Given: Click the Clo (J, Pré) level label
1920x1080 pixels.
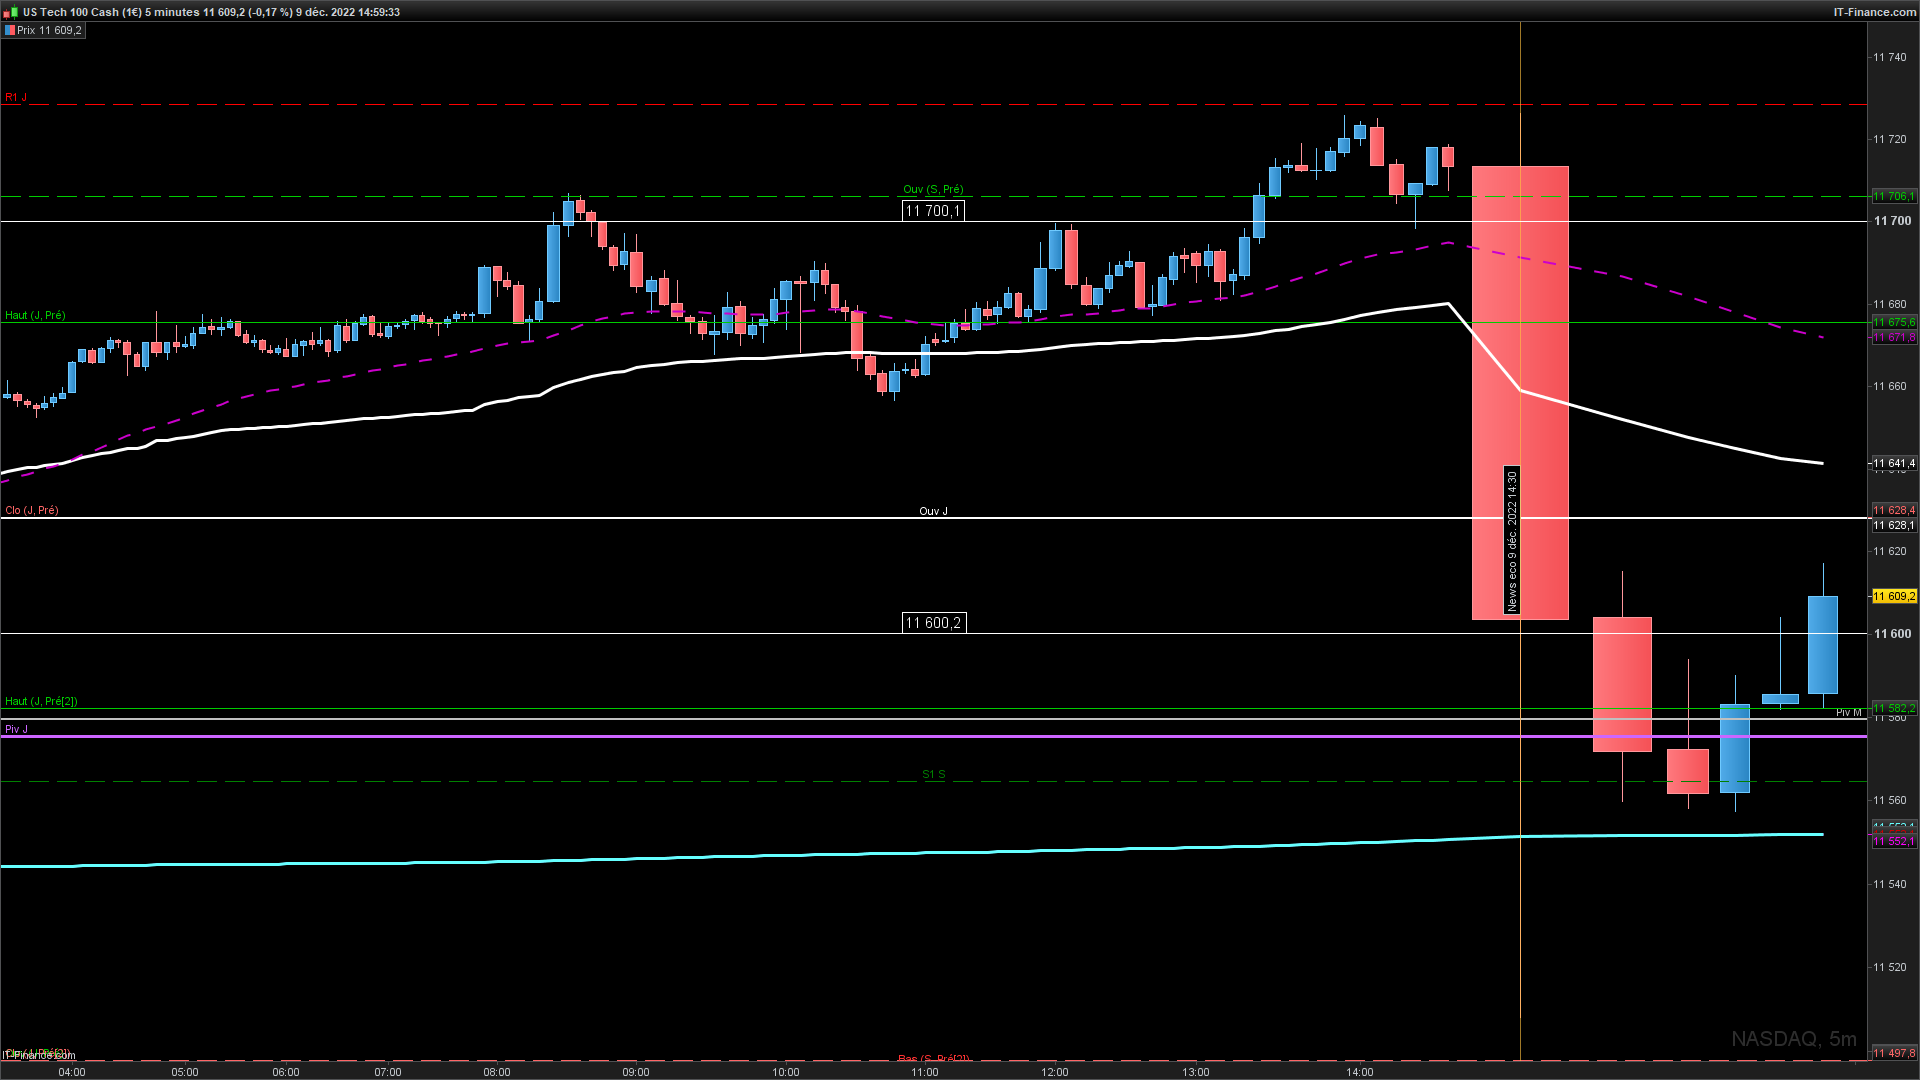Looking at the screenshot, I should pos(31,510).
